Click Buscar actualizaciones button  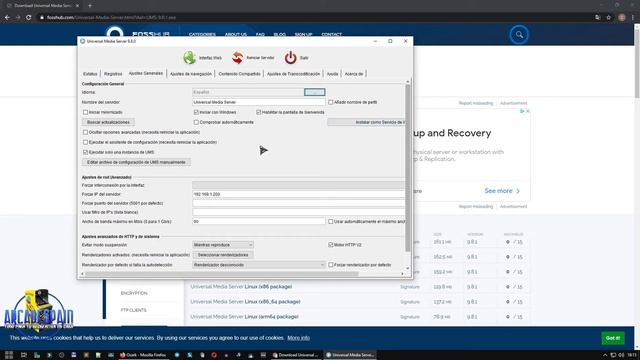click(x=108, y=122)
